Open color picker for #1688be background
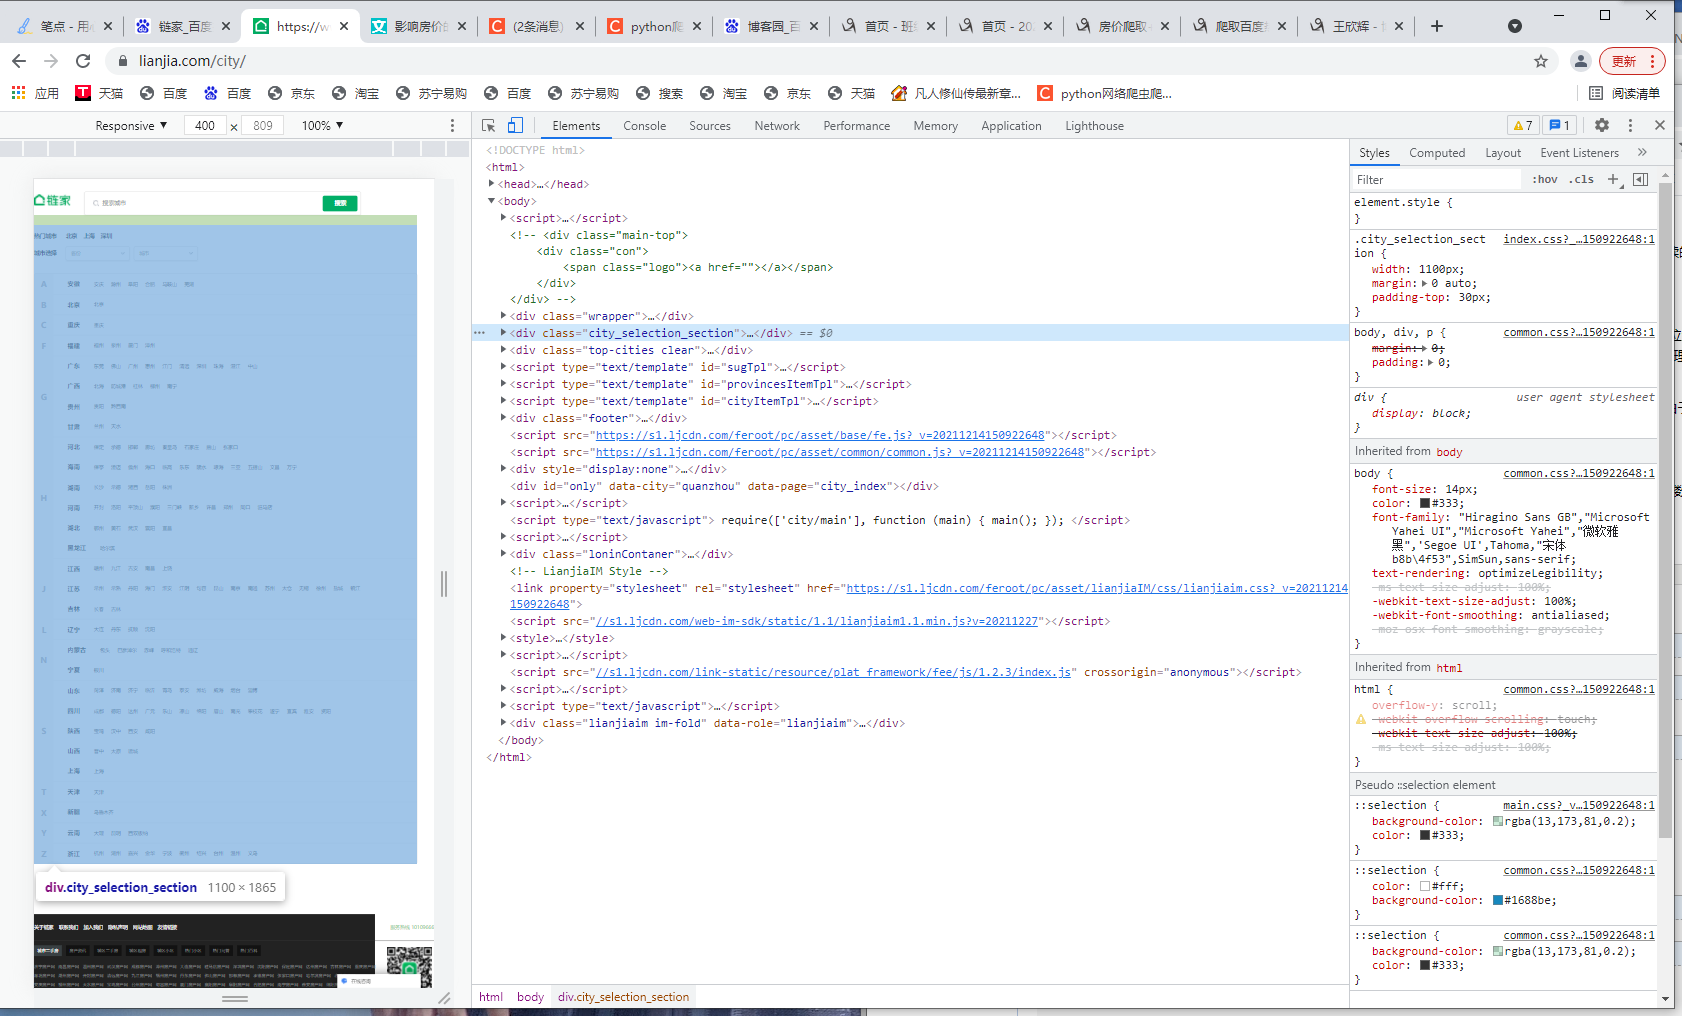The height and width of the screenshot is (1016, 1682). click(1498, 901)
